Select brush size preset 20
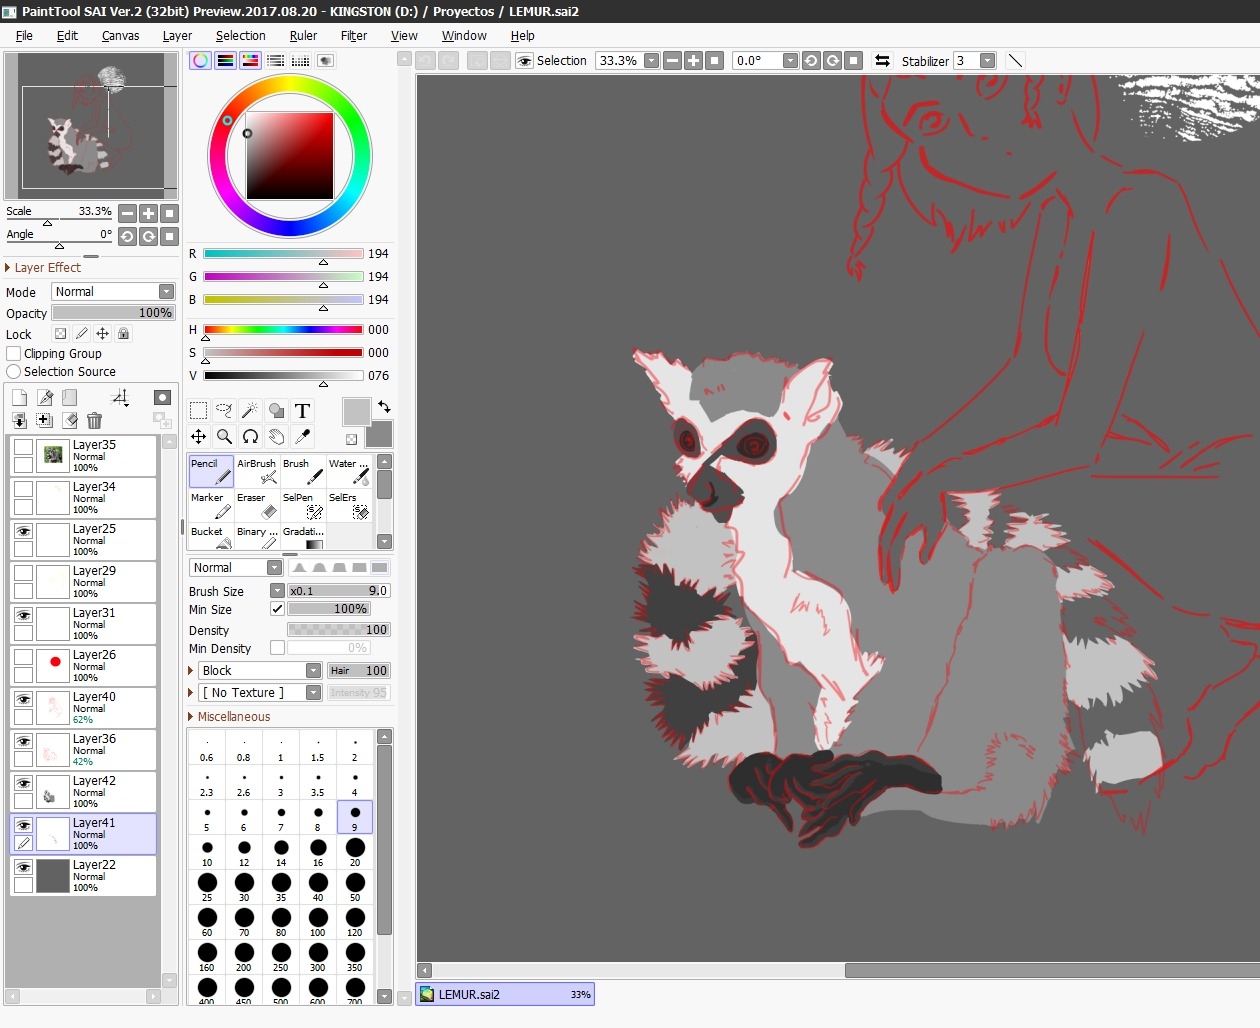1260x1028 pixels. tap(355, 851)
